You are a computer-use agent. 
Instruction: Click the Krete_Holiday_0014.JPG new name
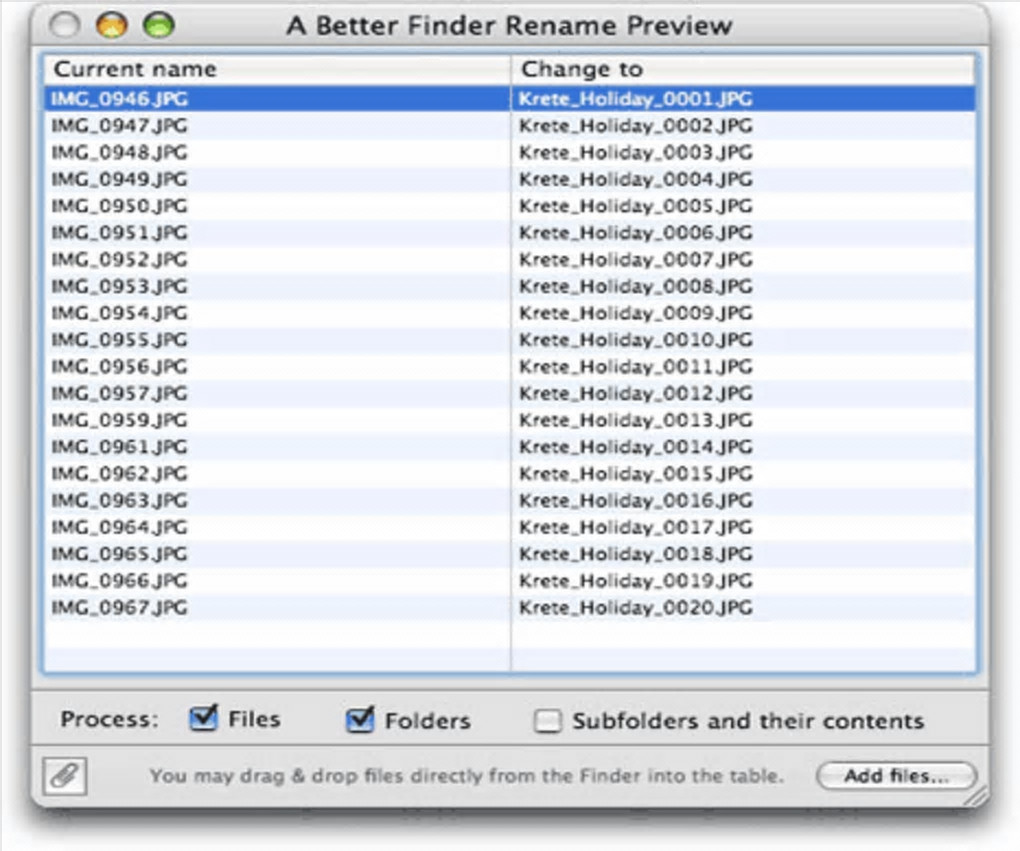pyautogui.click(x=636, y=446)
